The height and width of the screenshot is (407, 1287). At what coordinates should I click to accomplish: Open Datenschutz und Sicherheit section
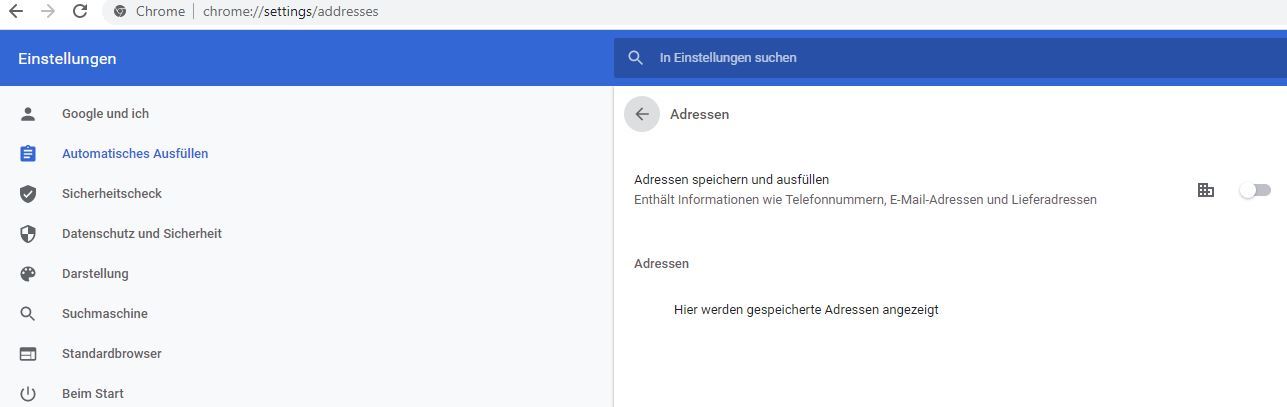[x=142, y=234]
